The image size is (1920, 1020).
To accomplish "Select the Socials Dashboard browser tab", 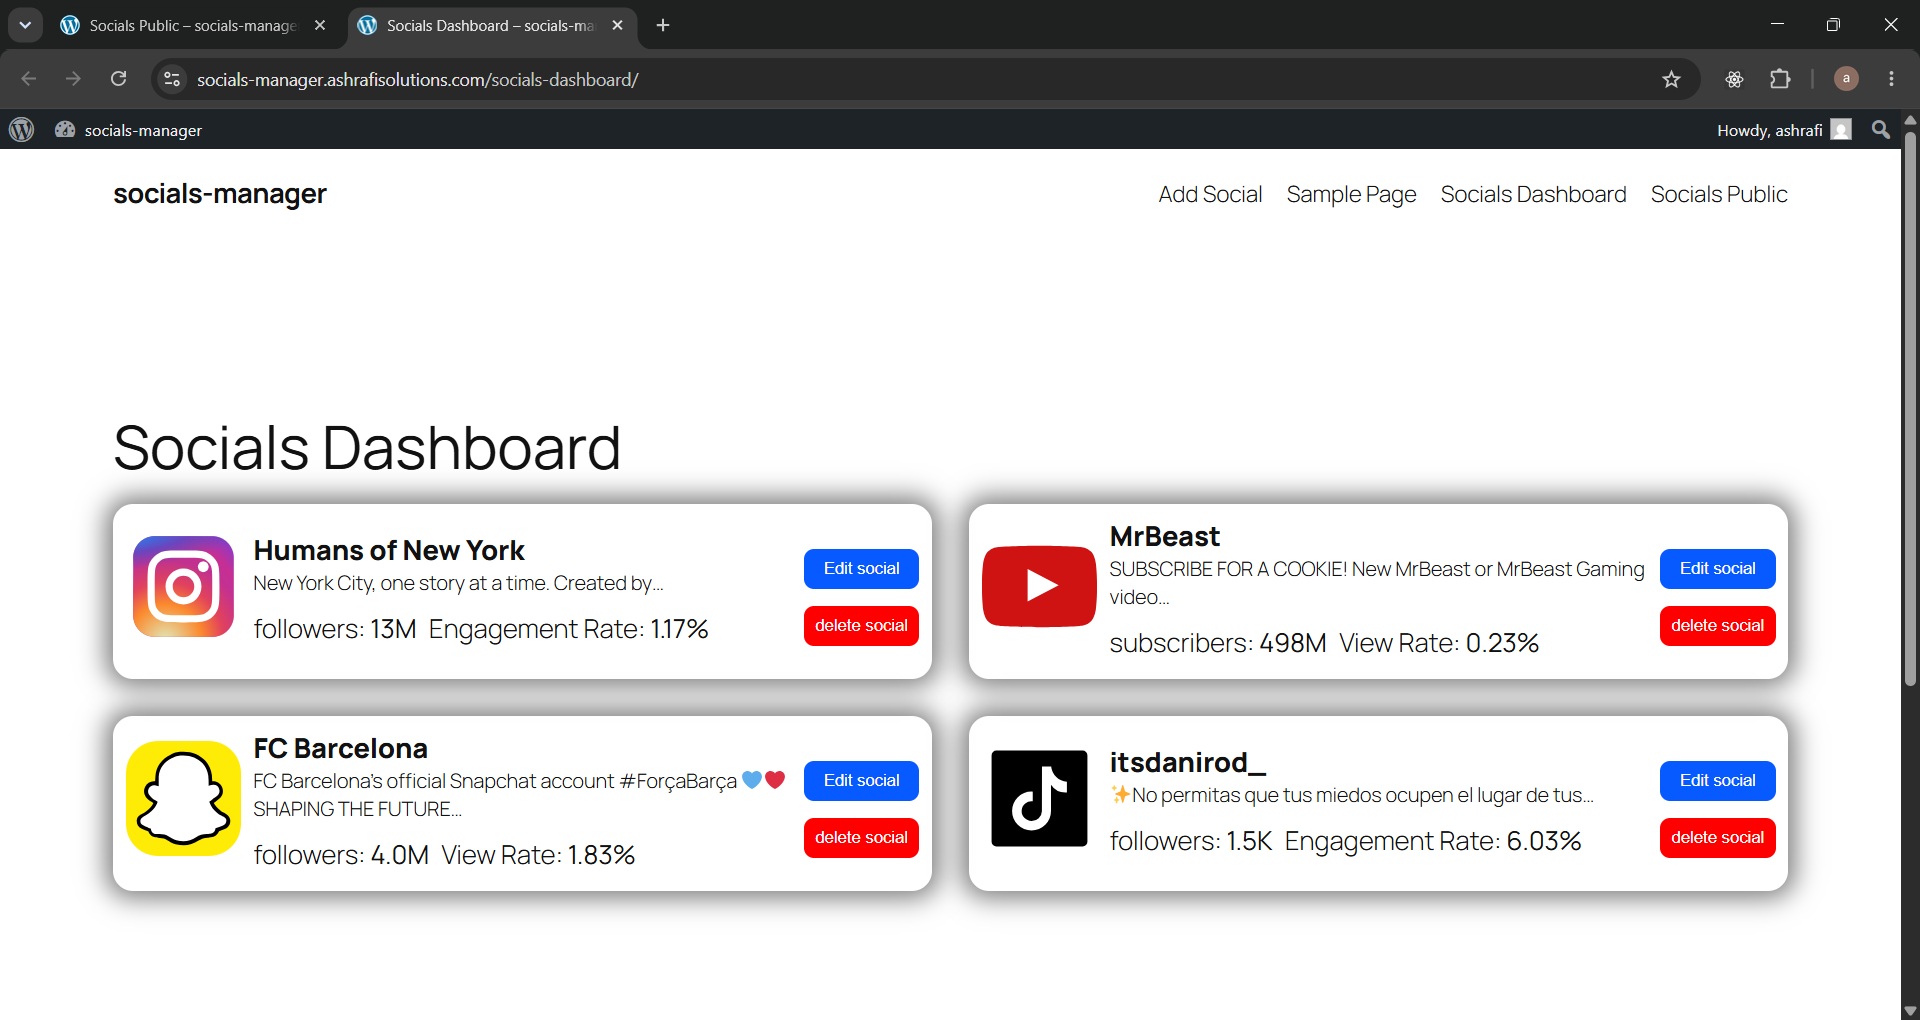I will coord(491,25).
